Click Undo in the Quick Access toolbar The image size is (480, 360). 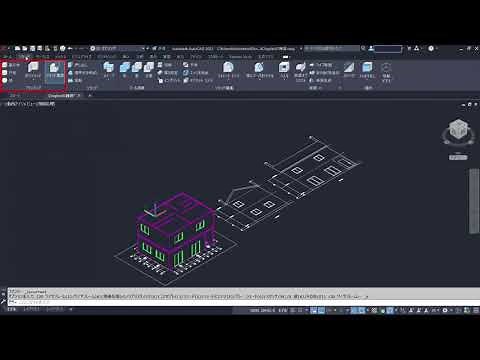[x=70, y=48]
